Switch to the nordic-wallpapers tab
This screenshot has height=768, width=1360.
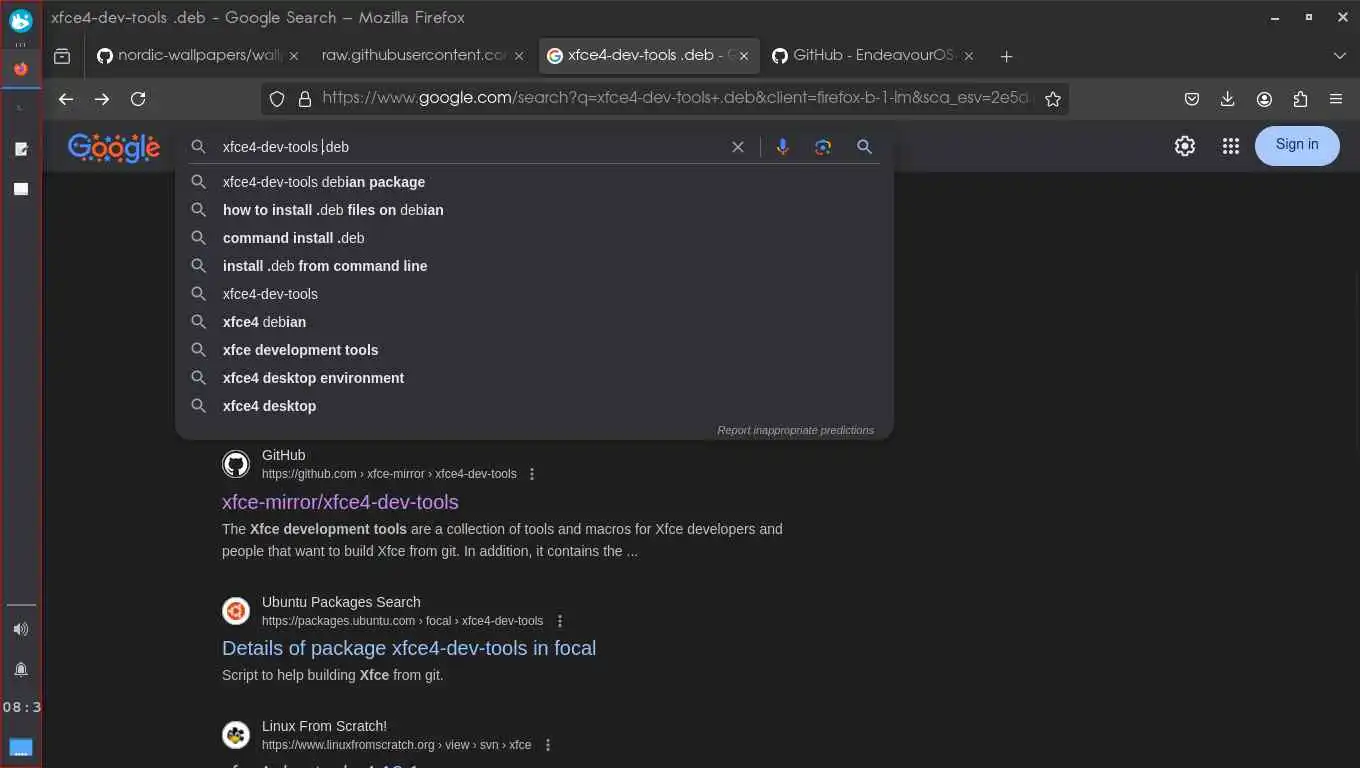click(x=190, y=56)
